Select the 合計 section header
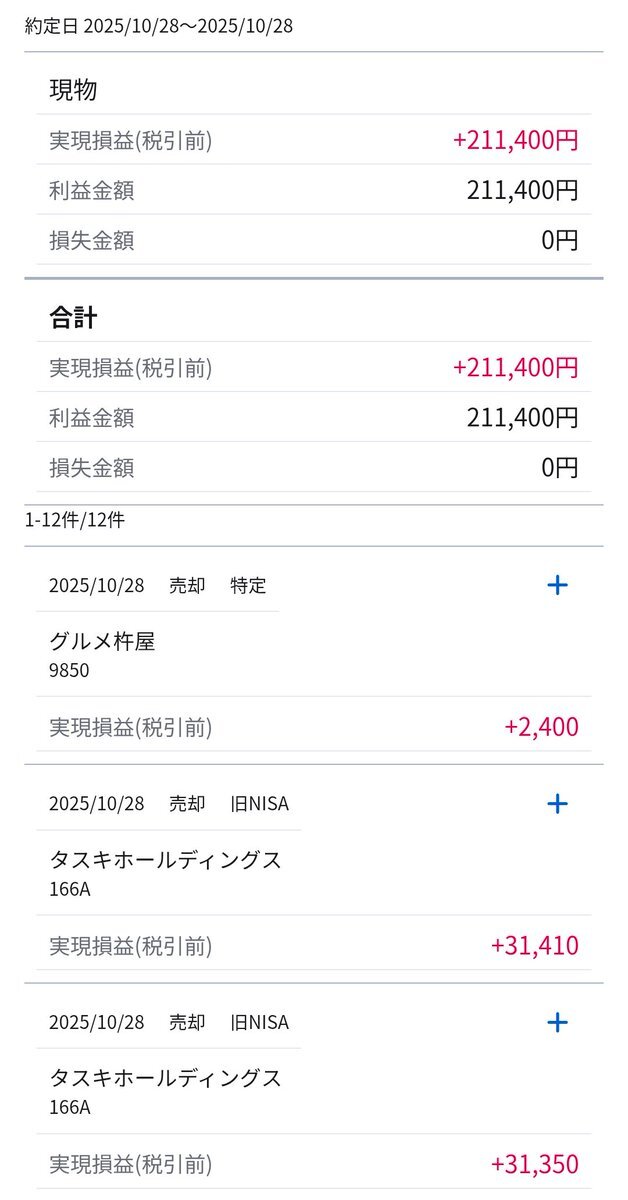 [73, 318]
